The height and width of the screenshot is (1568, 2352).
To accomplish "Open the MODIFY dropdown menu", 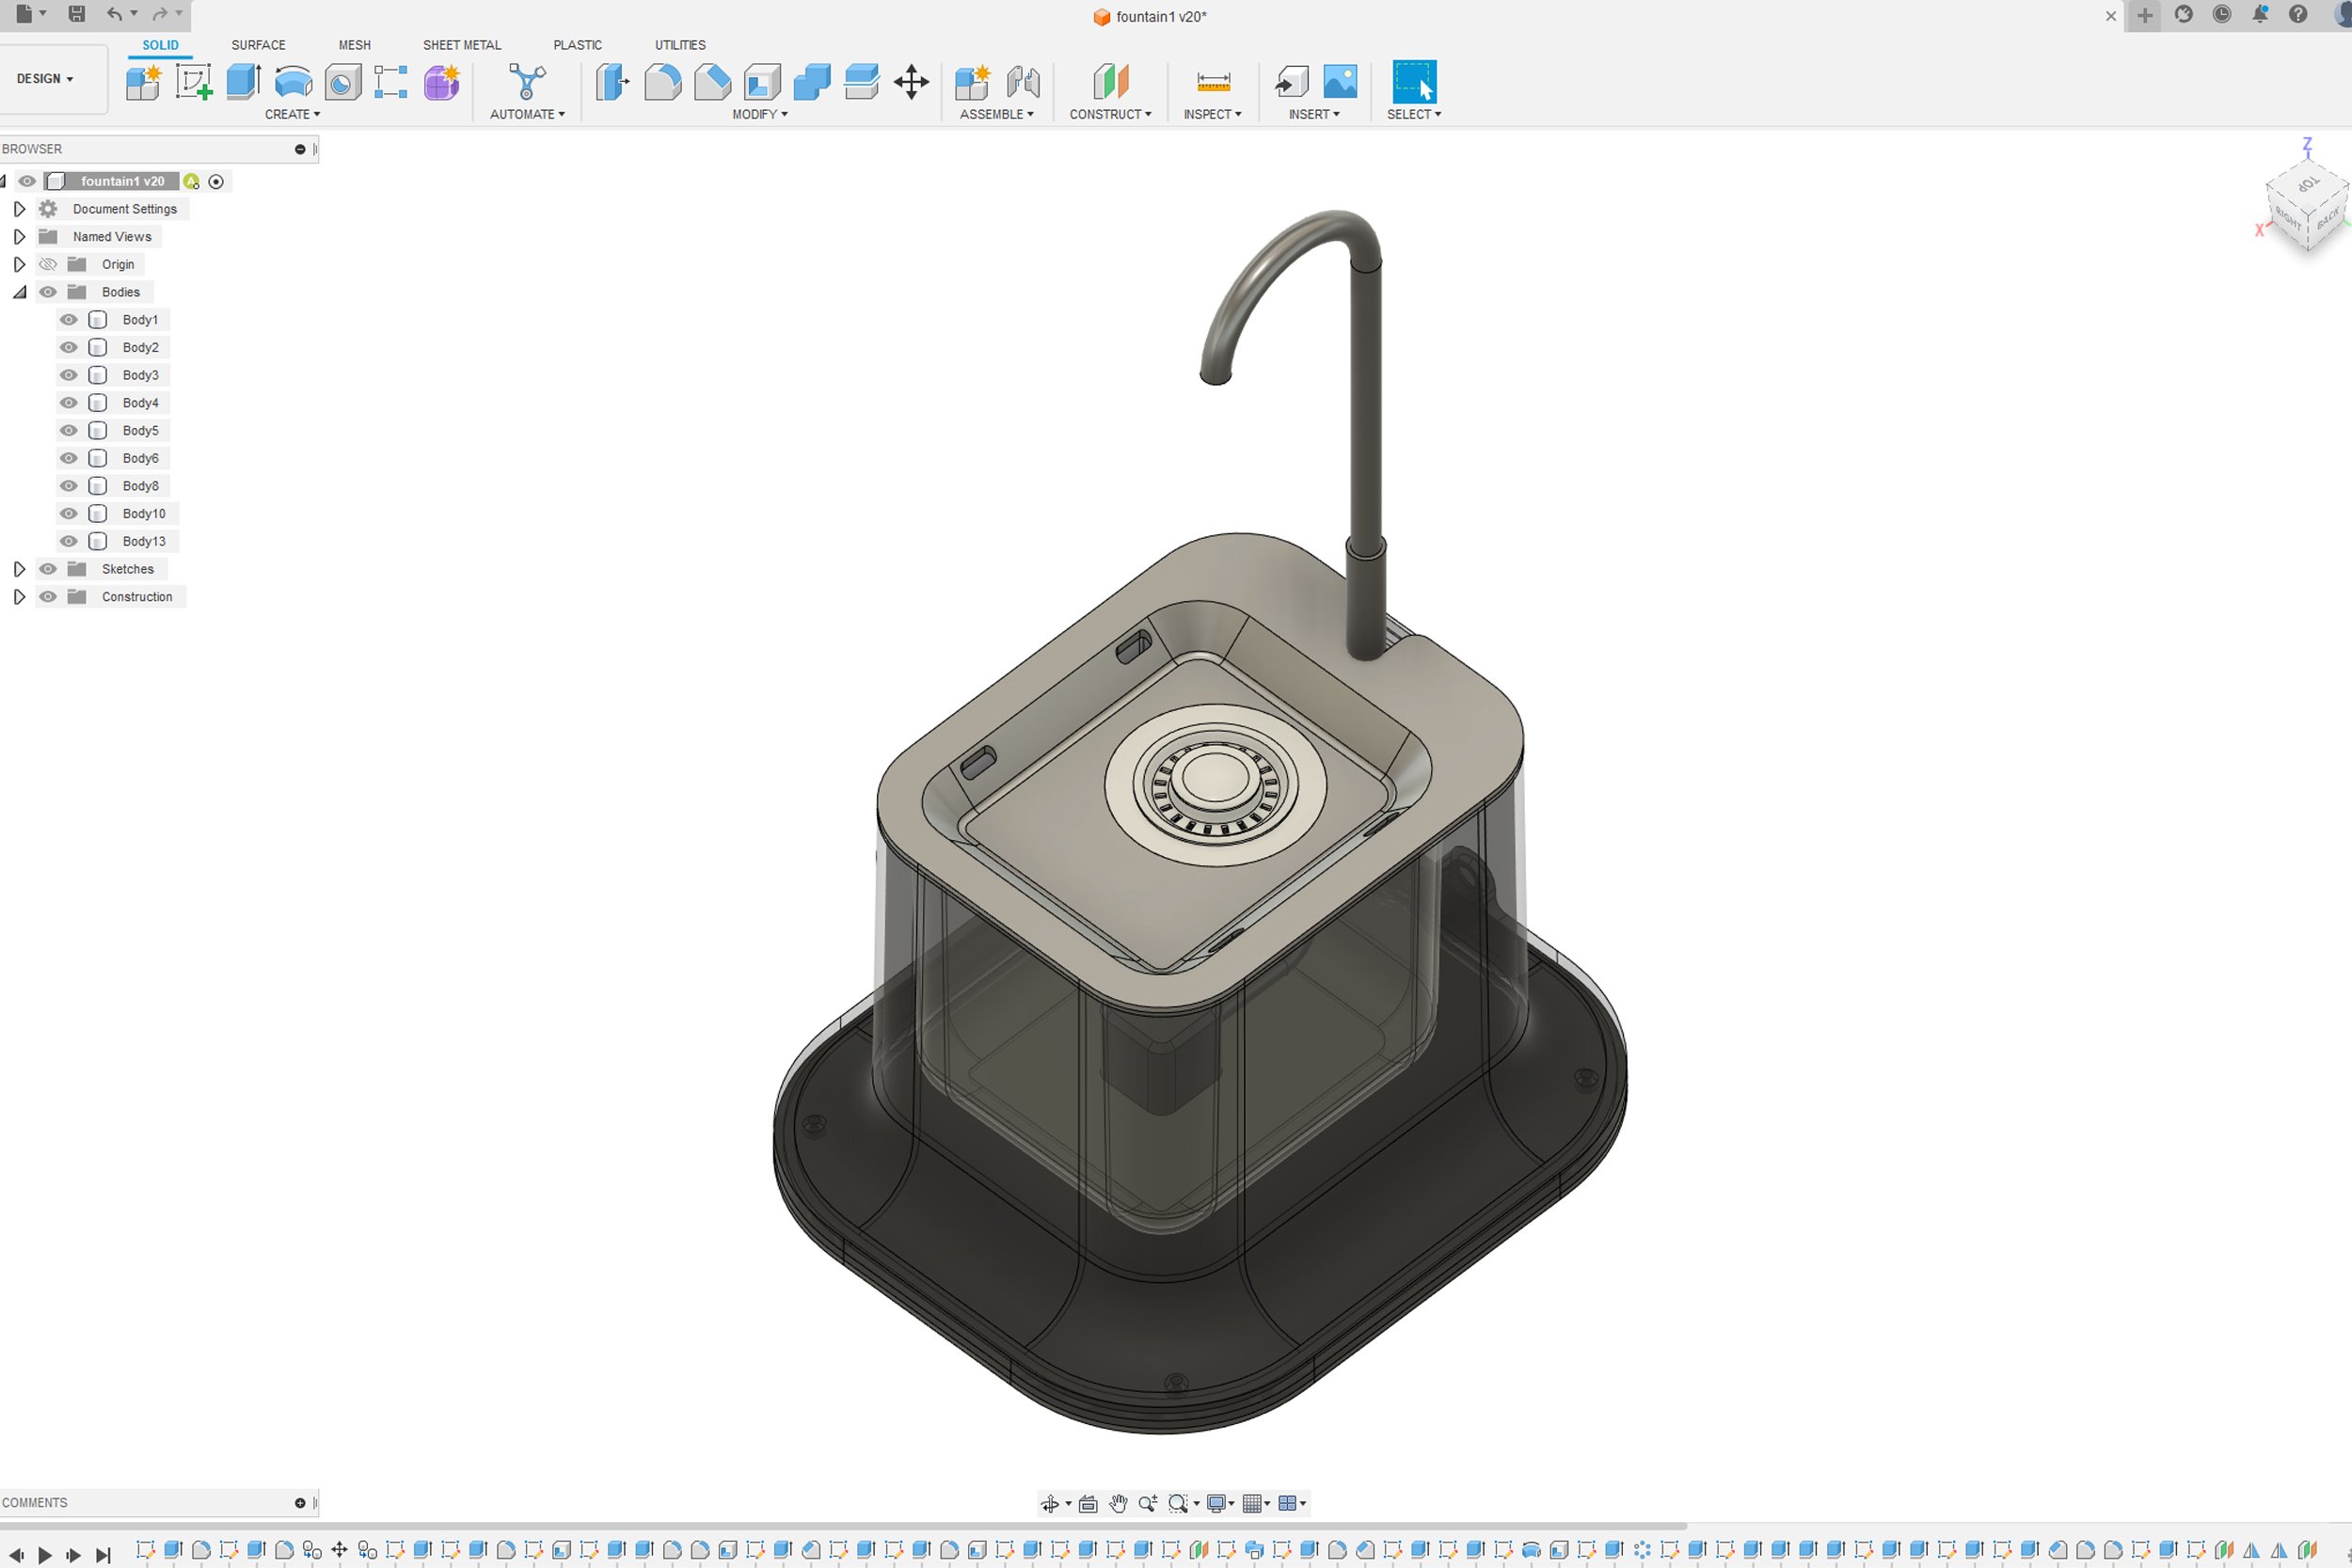I will pyautogui.click(x=760, y=115).
